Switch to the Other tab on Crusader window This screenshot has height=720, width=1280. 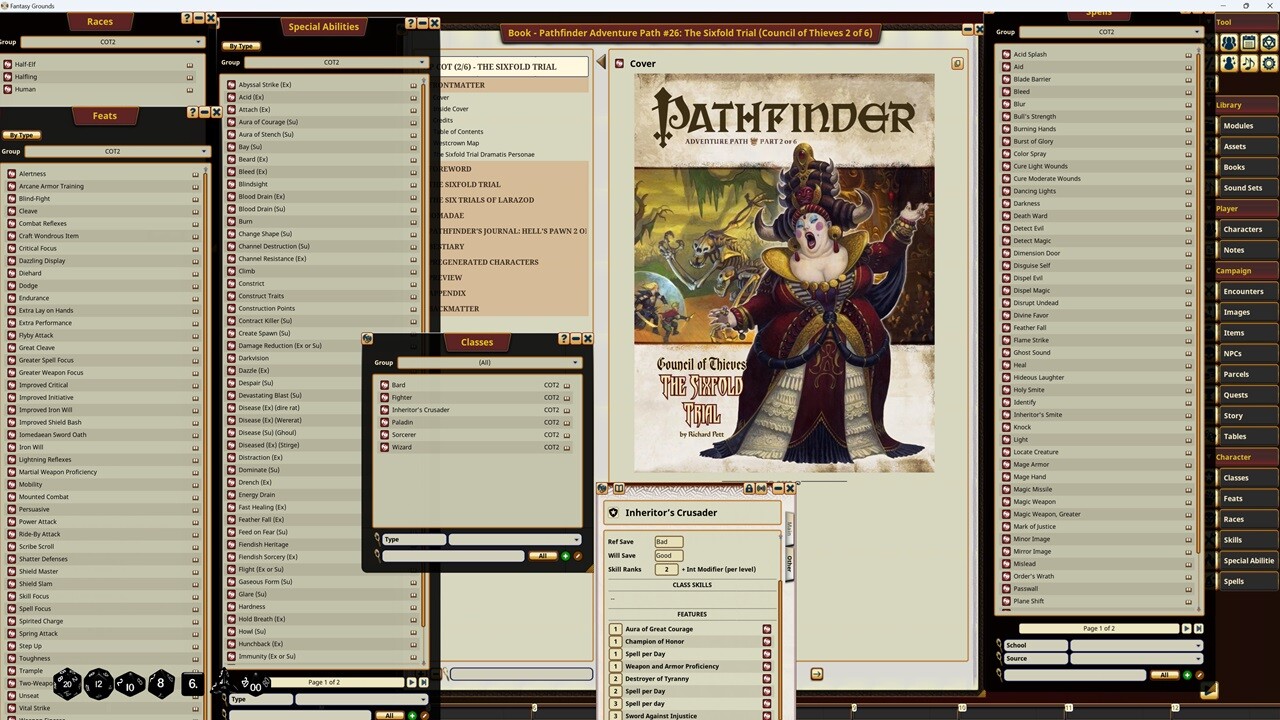click(x=789, y=562)
